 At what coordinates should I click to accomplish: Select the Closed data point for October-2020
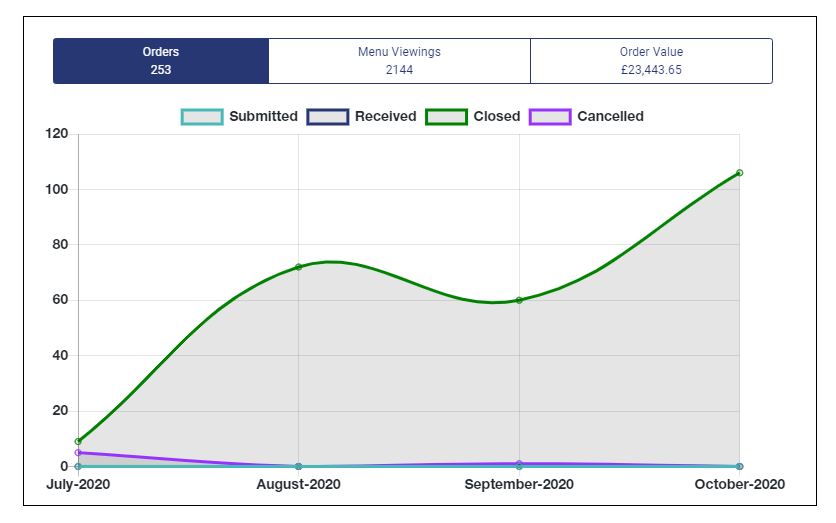739,173
